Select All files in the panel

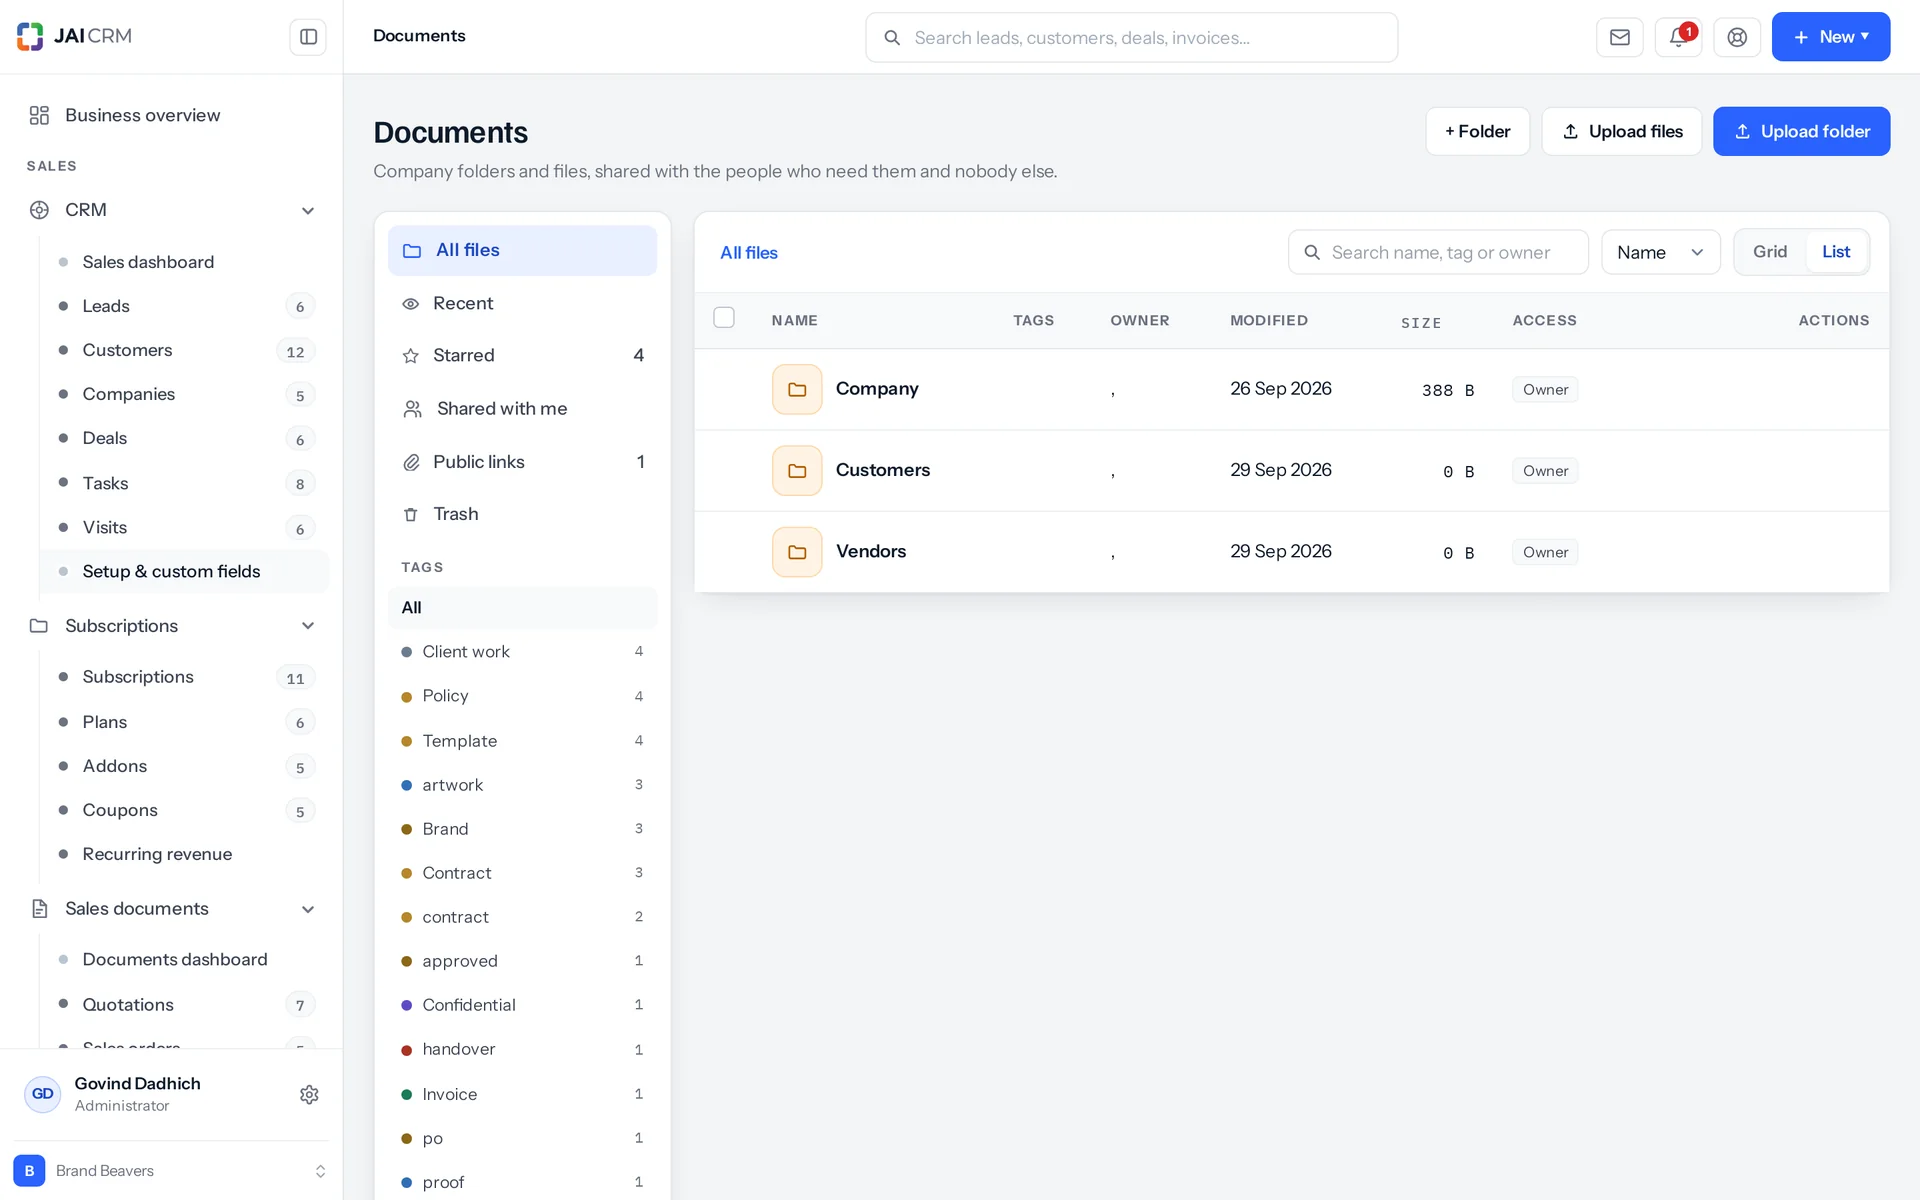pyautogui.click(x=522, y=250)
